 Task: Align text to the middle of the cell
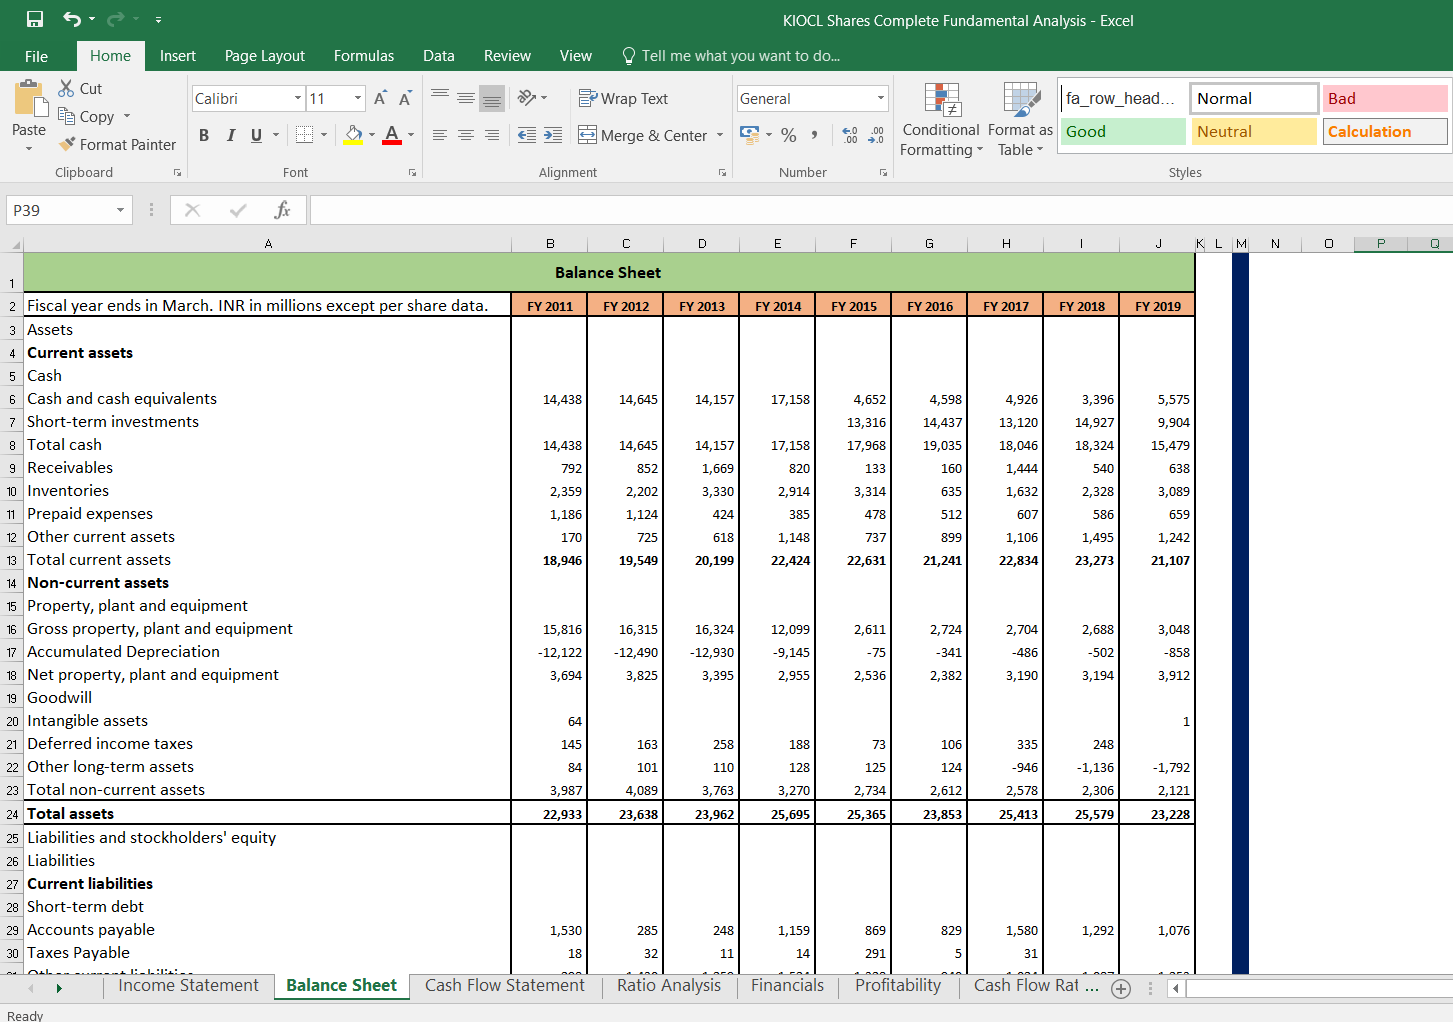466,97
